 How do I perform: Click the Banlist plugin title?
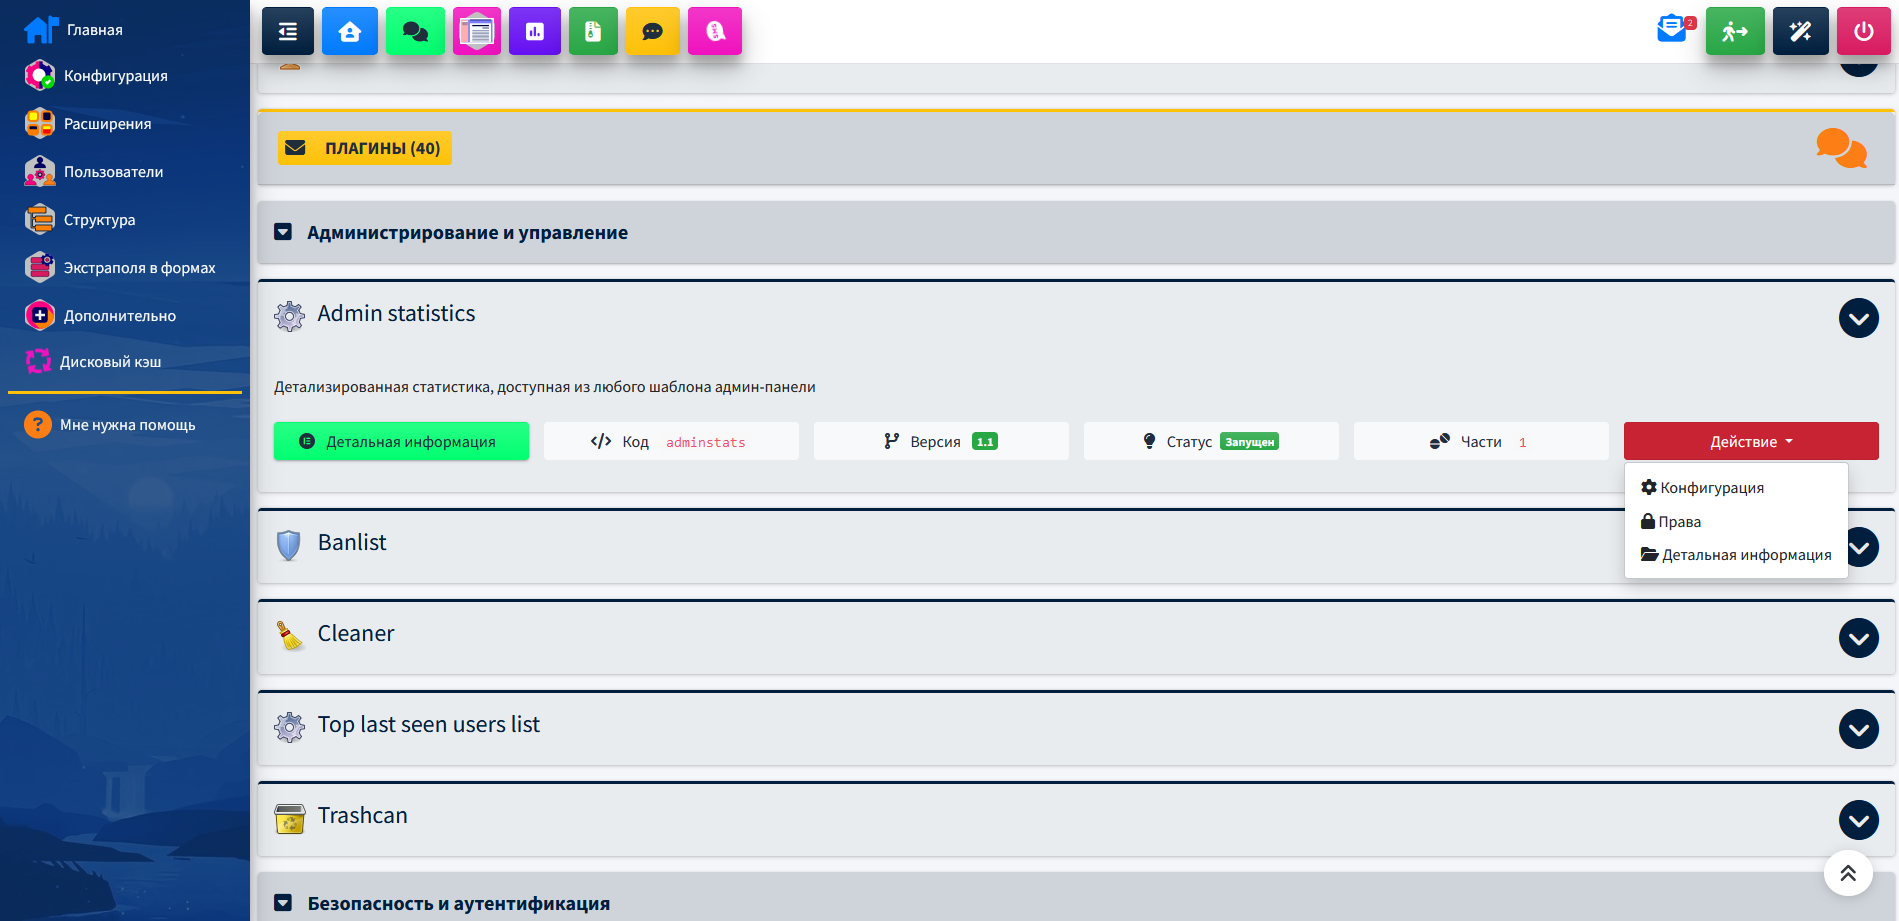pos(352,542)
